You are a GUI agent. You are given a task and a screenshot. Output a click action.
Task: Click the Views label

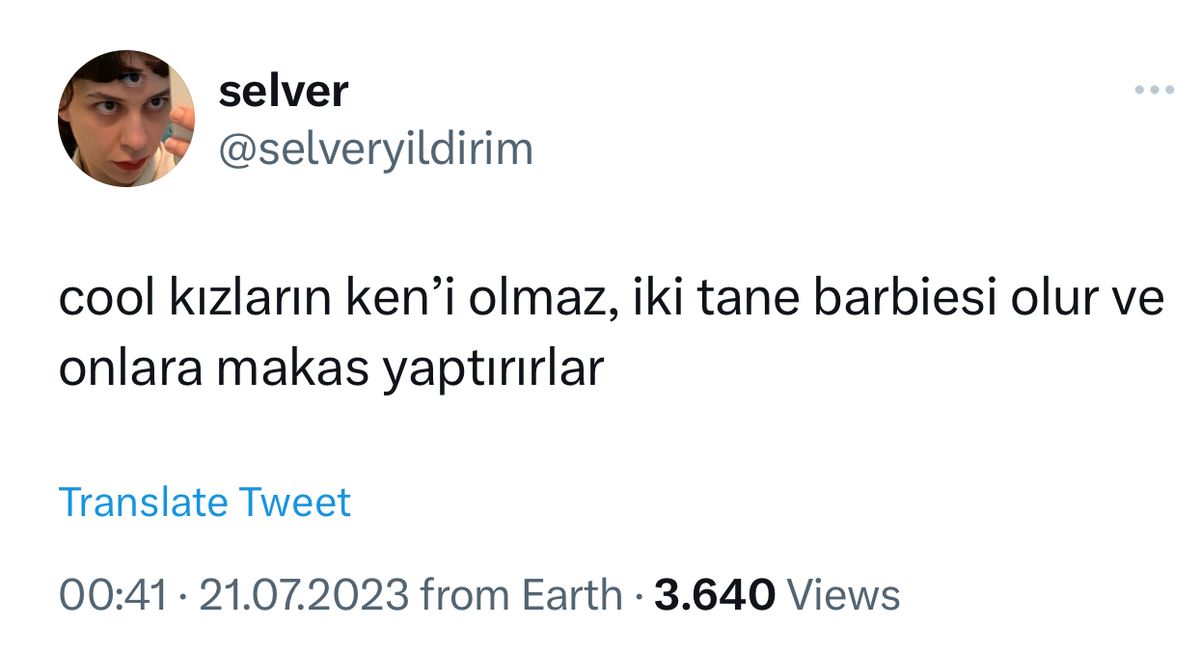(844, 596)
